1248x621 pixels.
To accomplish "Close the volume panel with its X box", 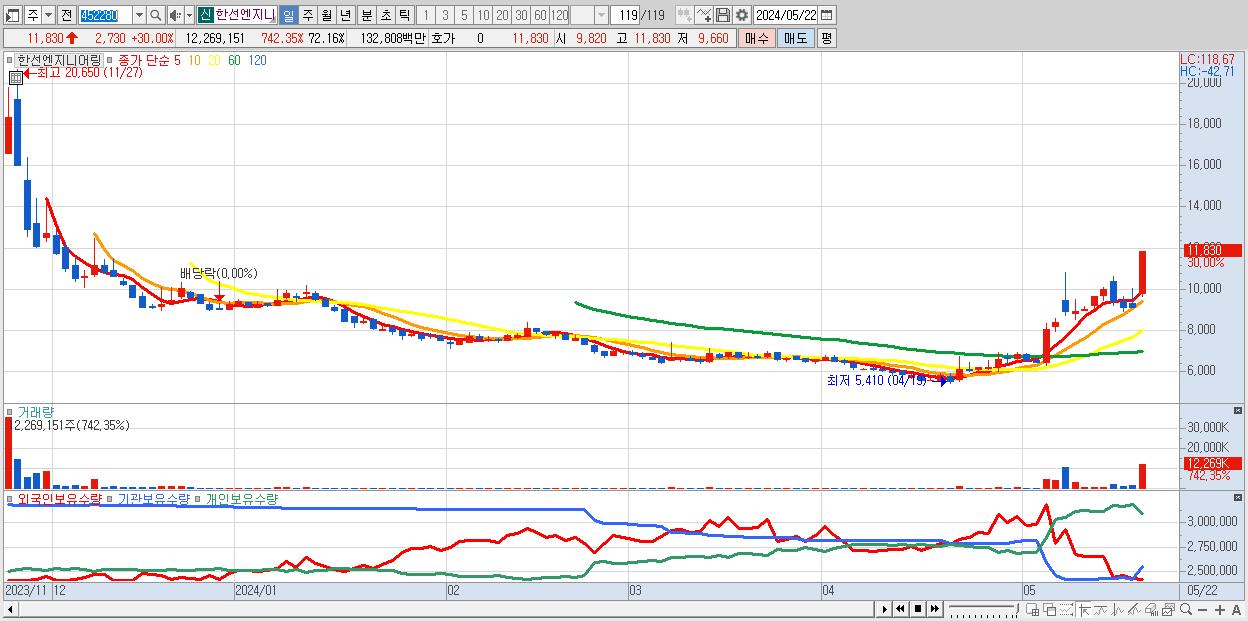I will (1240, 411).
